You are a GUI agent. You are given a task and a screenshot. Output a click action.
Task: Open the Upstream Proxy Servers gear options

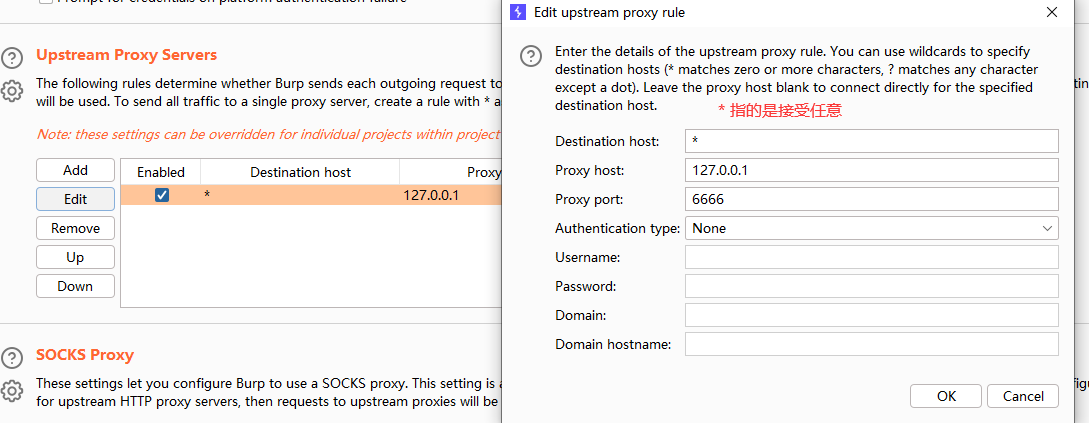[x=12, y=91]
